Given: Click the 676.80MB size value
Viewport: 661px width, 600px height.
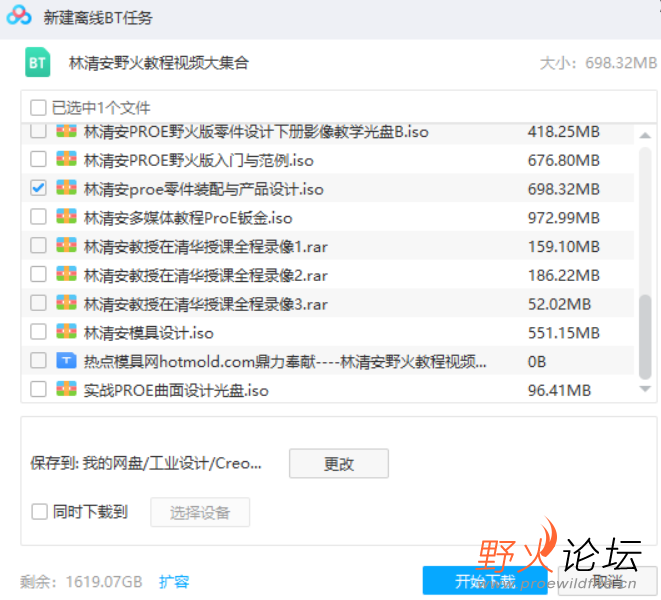Looking at the screenshot, I should [564, 160].
